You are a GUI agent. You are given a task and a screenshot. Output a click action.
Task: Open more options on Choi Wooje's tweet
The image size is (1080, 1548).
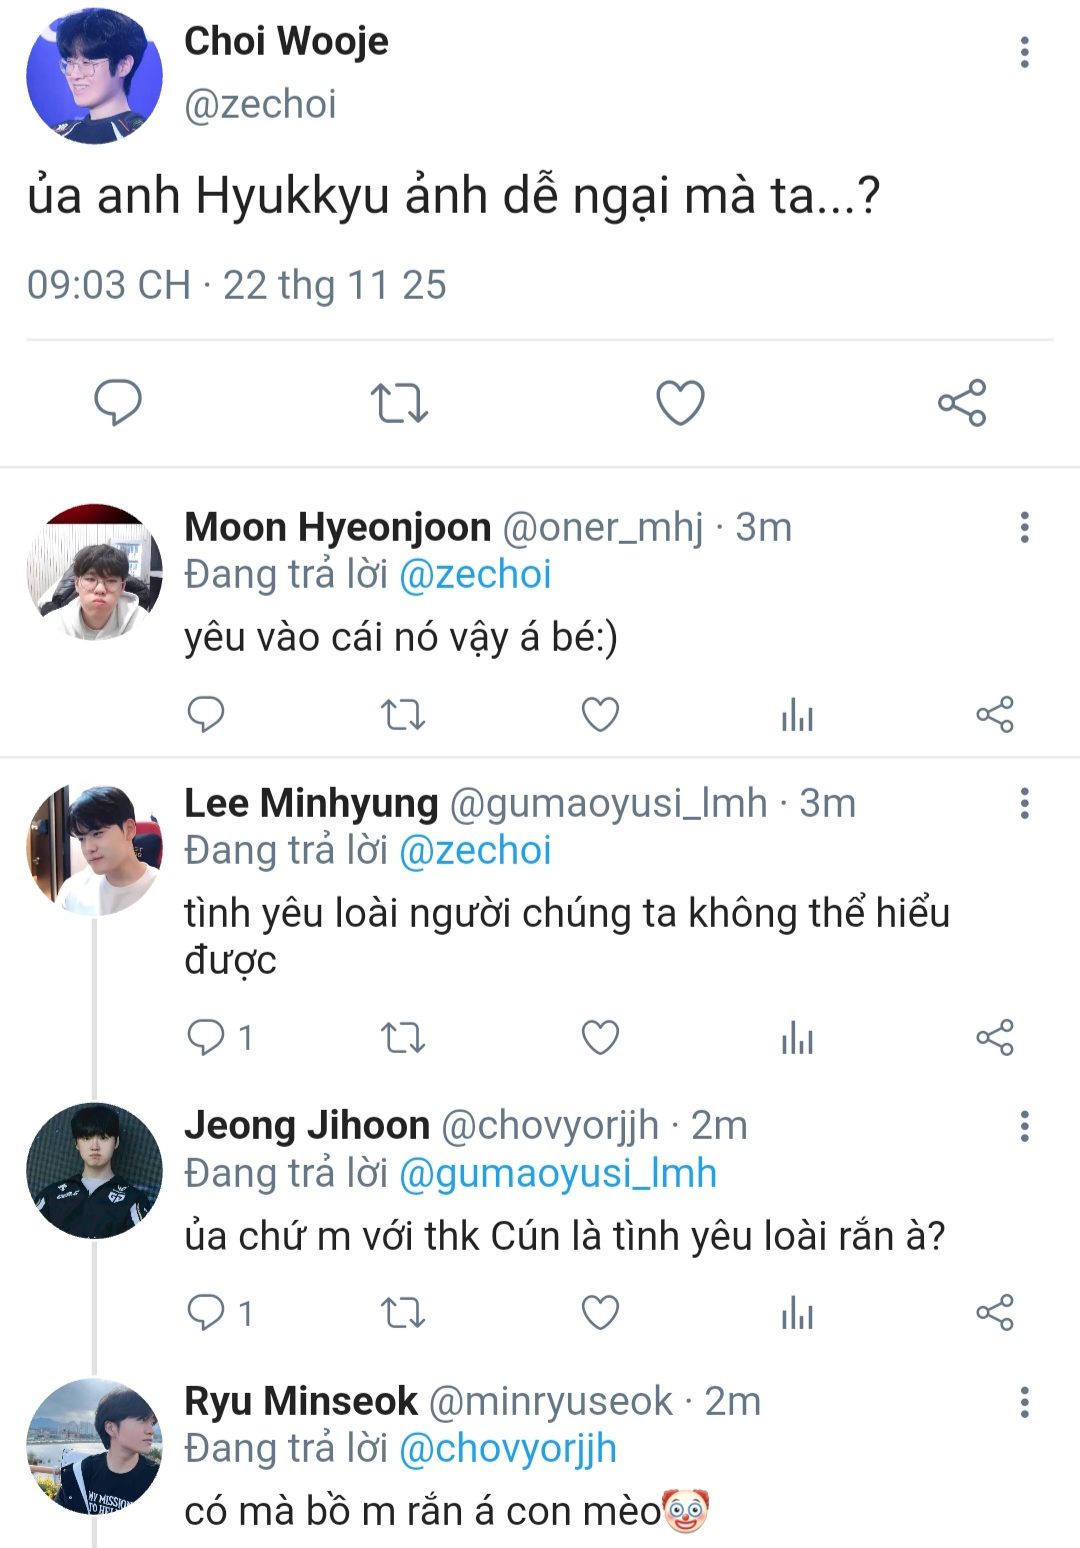click(1024, 52)
